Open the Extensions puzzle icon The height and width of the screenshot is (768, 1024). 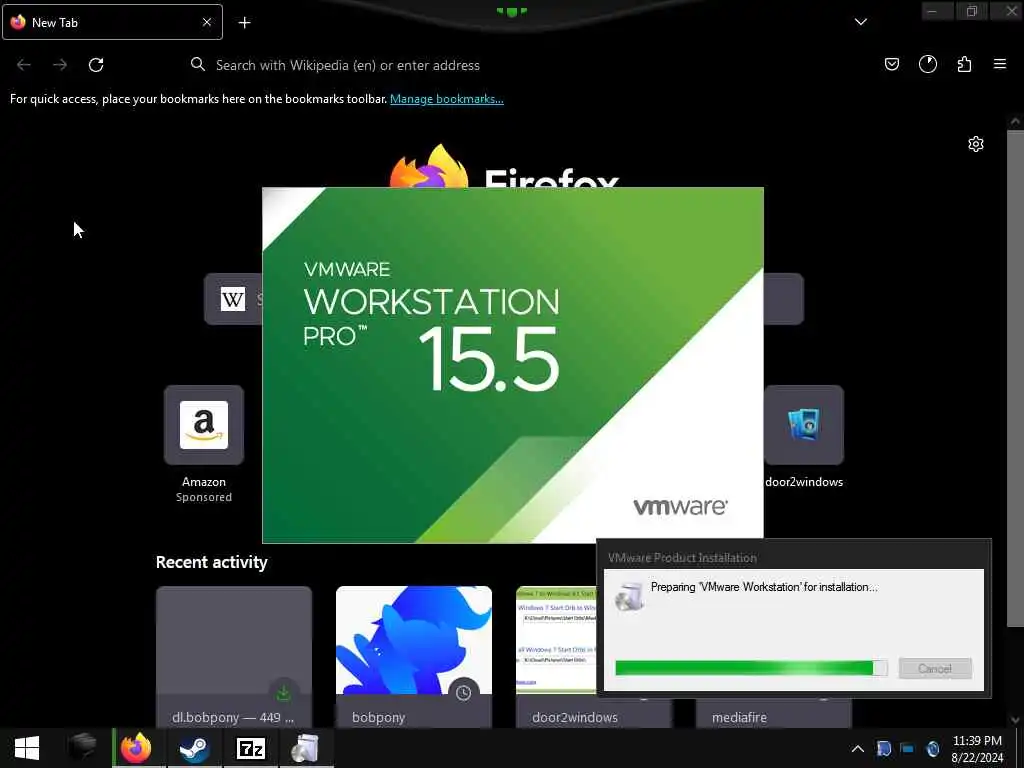[x=964, y=64]
